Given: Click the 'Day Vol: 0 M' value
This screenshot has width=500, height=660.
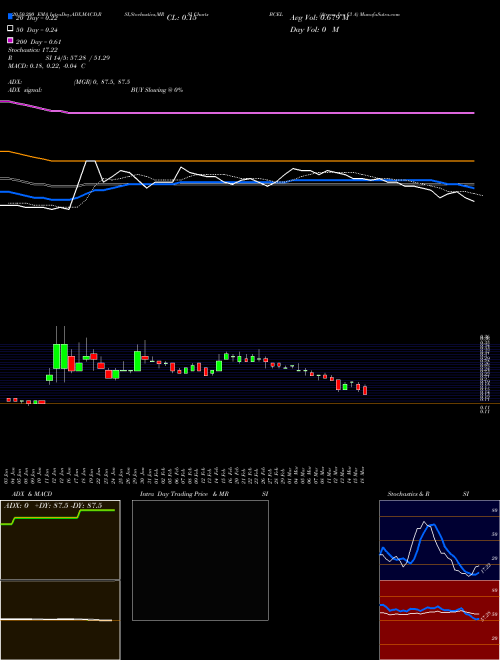Looking at the screenshot, I should click(x=314, y=29).
